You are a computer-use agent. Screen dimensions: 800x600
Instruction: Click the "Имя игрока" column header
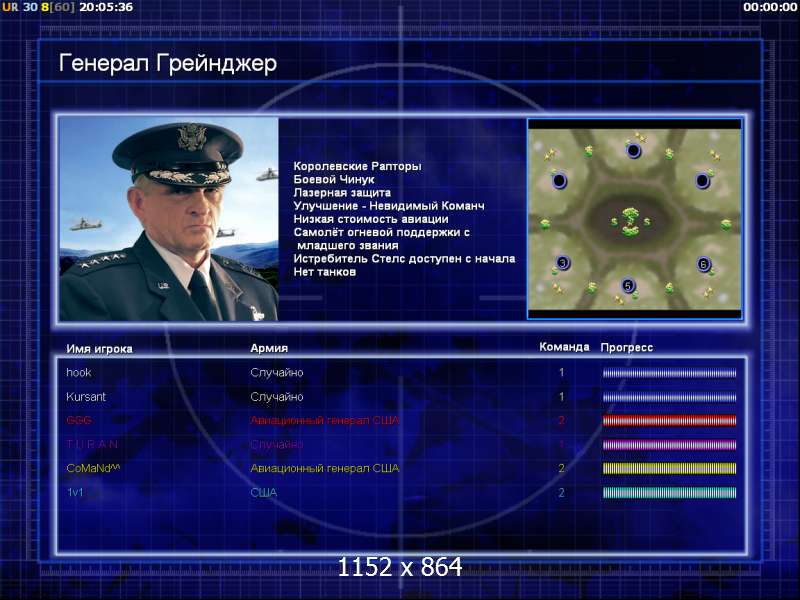[x=99, y=349]
